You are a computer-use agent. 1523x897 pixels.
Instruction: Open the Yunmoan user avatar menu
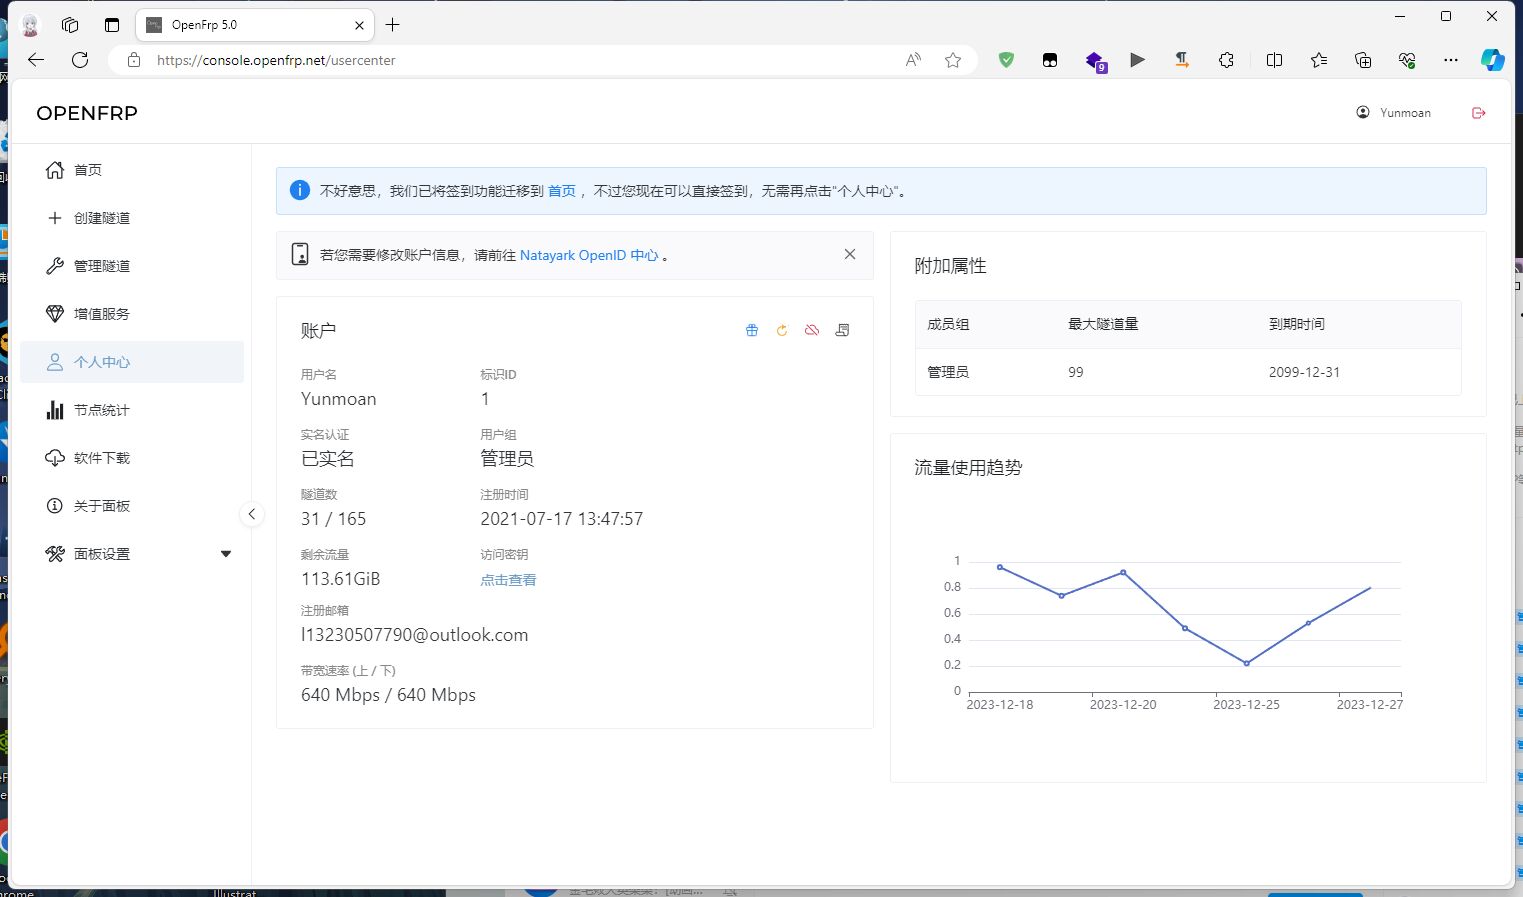pos(1393,113)
